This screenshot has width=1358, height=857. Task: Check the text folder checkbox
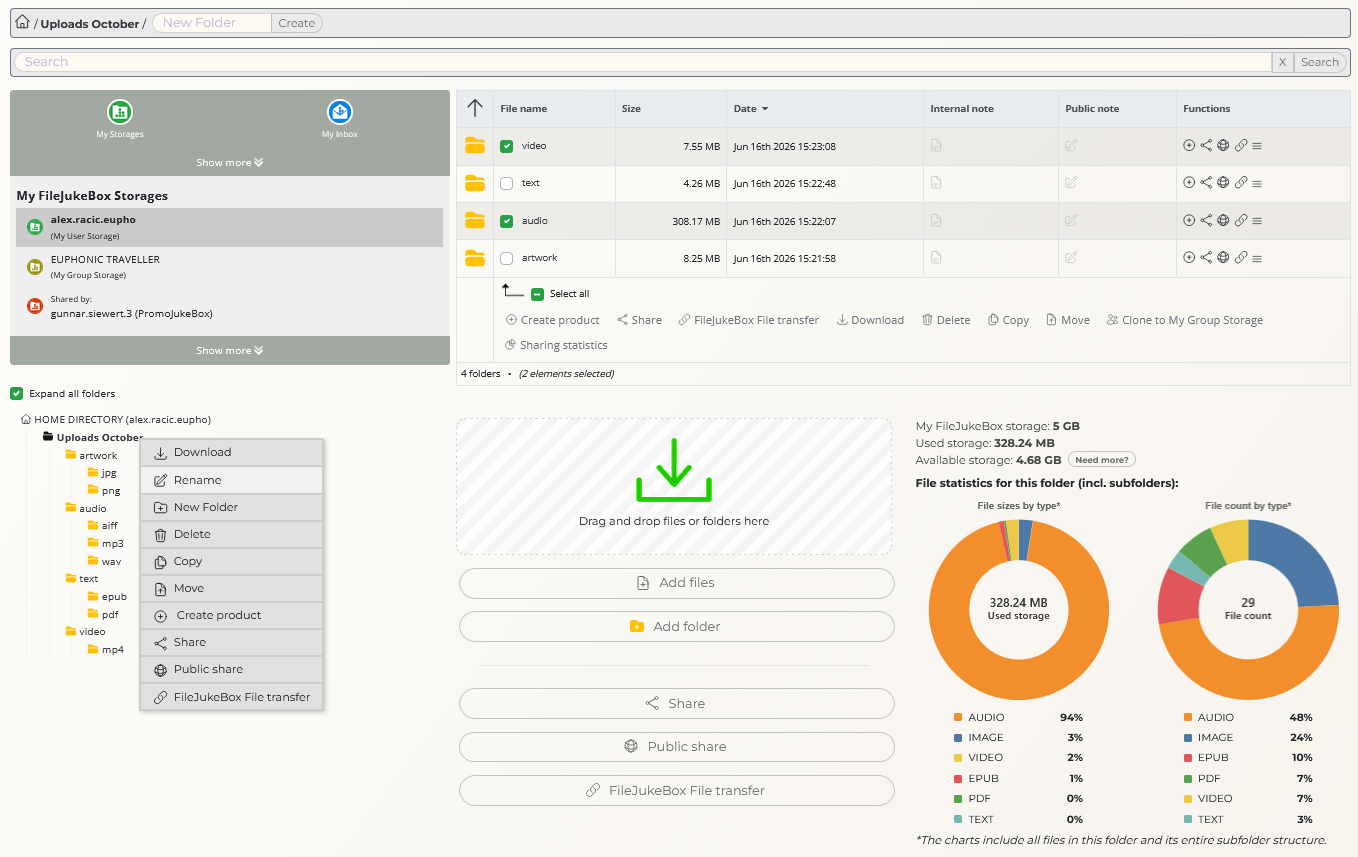[507, 183]
